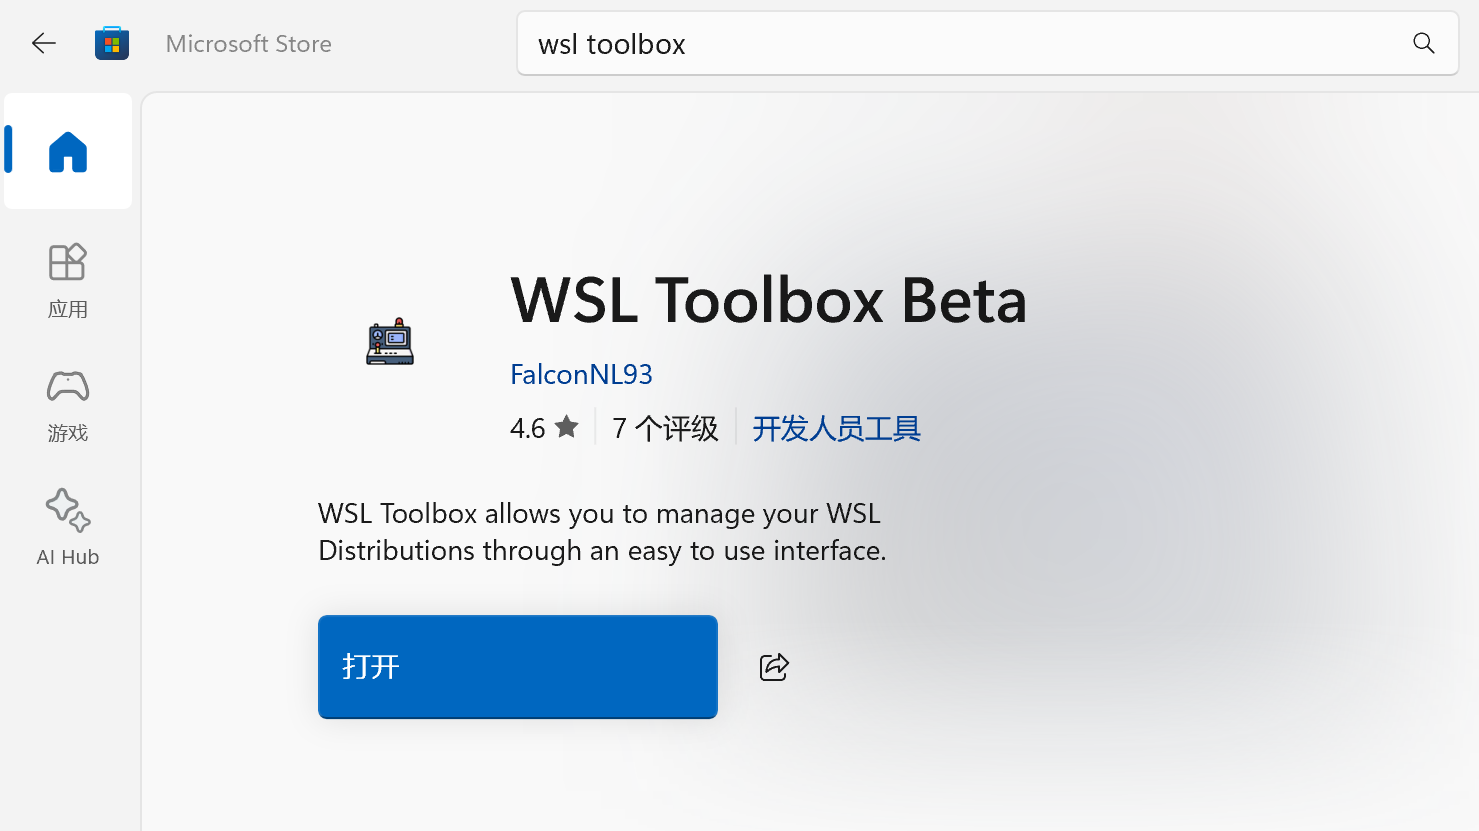
Task: Open the Home section in the sidebar
Action: [x=67, y=151]
